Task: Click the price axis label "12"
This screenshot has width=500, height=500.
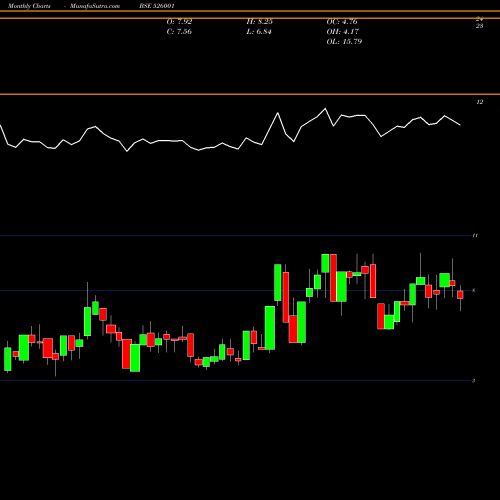Action: tap(479, 102)
